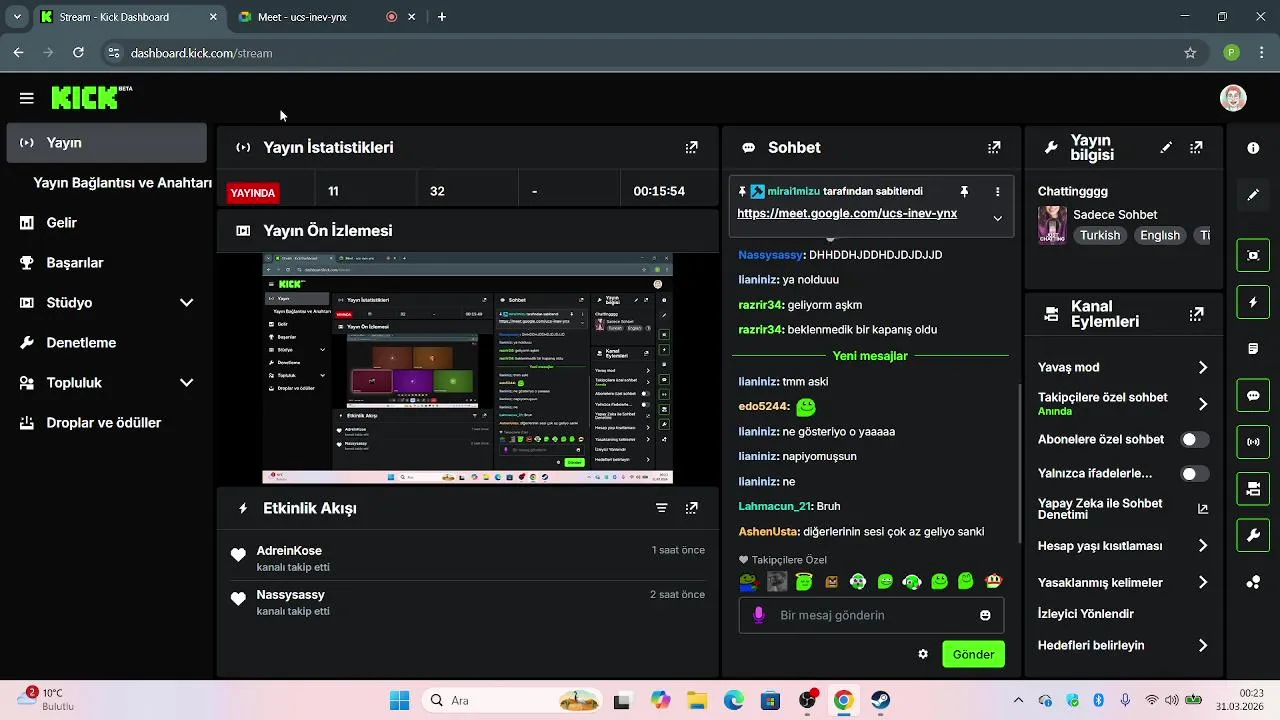Open chat settings gear next to Gönder

coord(923,654)
